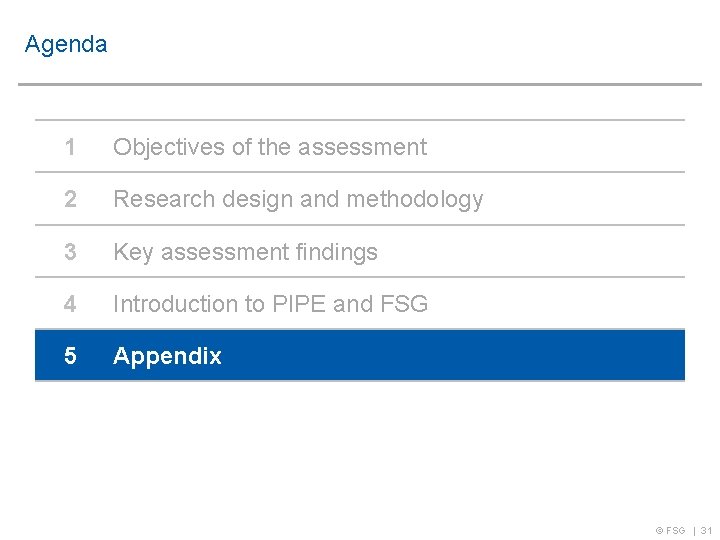Click the thin line above agenda item 1
The height and width of the screenshot is (540, 720).
coord(360,120)
